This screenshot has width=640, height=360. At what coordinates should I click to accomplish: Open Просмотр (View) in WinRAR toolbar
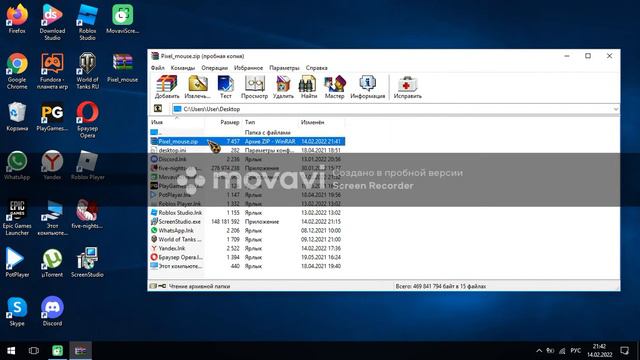click(x=254, y=87)
